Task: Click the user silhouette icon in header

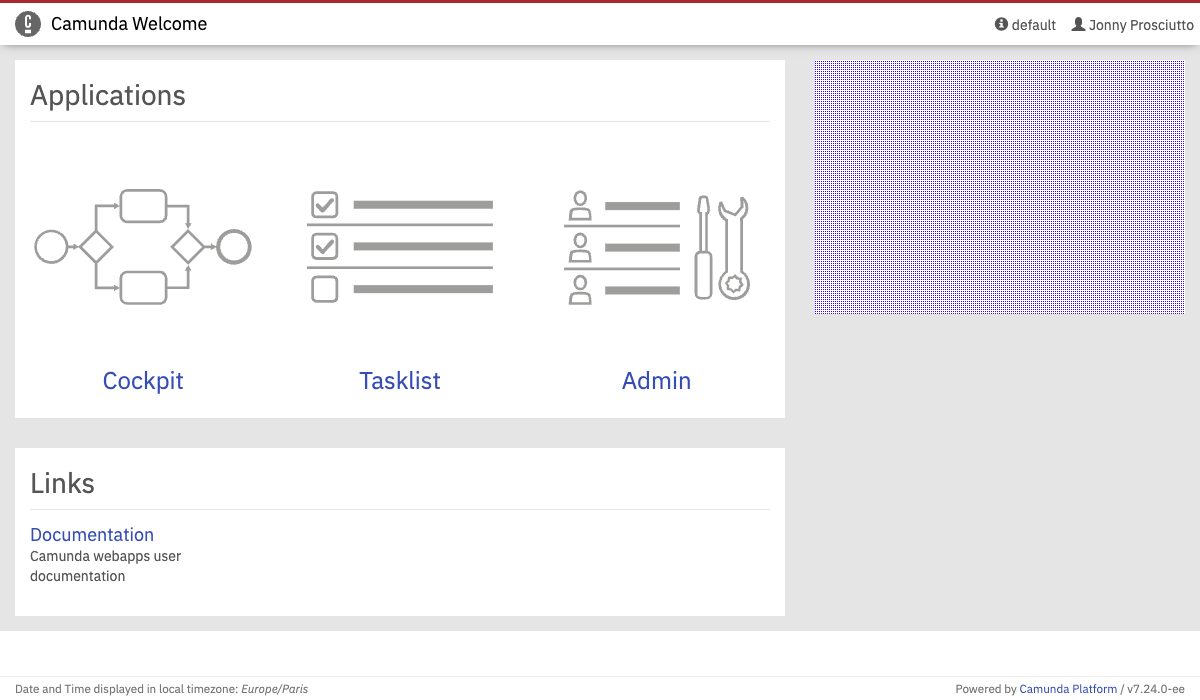Action: tap(1078, 24)
